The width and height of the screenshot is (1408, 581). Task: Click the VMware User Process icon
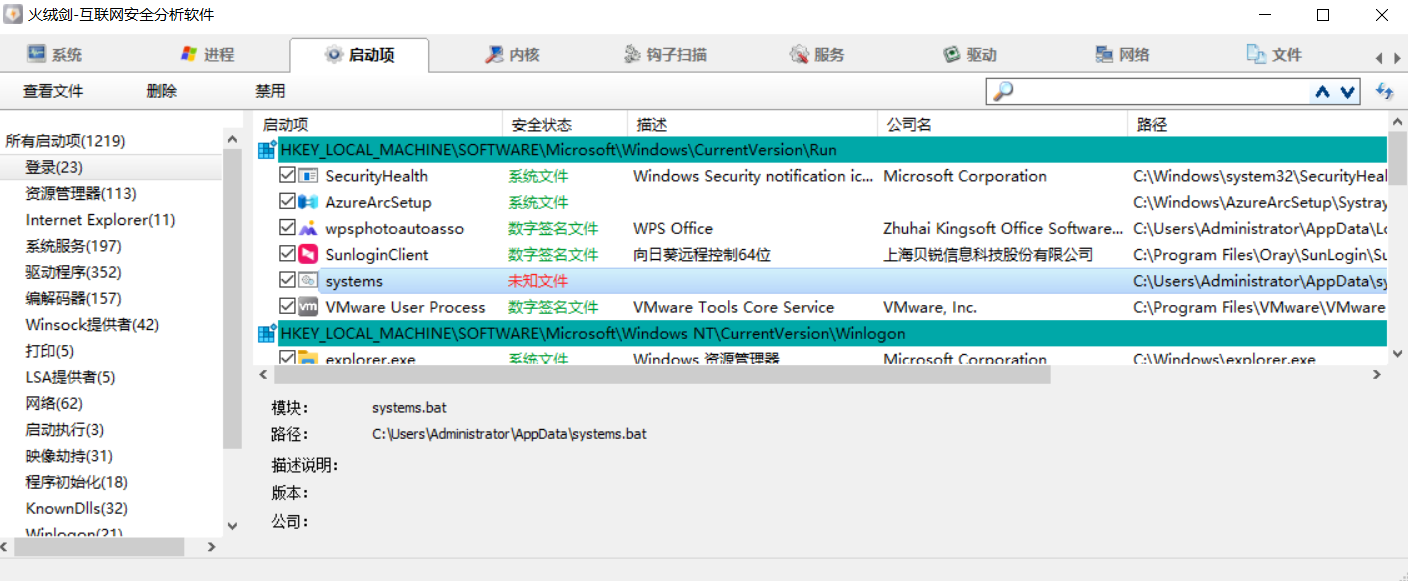coord(308,307)
